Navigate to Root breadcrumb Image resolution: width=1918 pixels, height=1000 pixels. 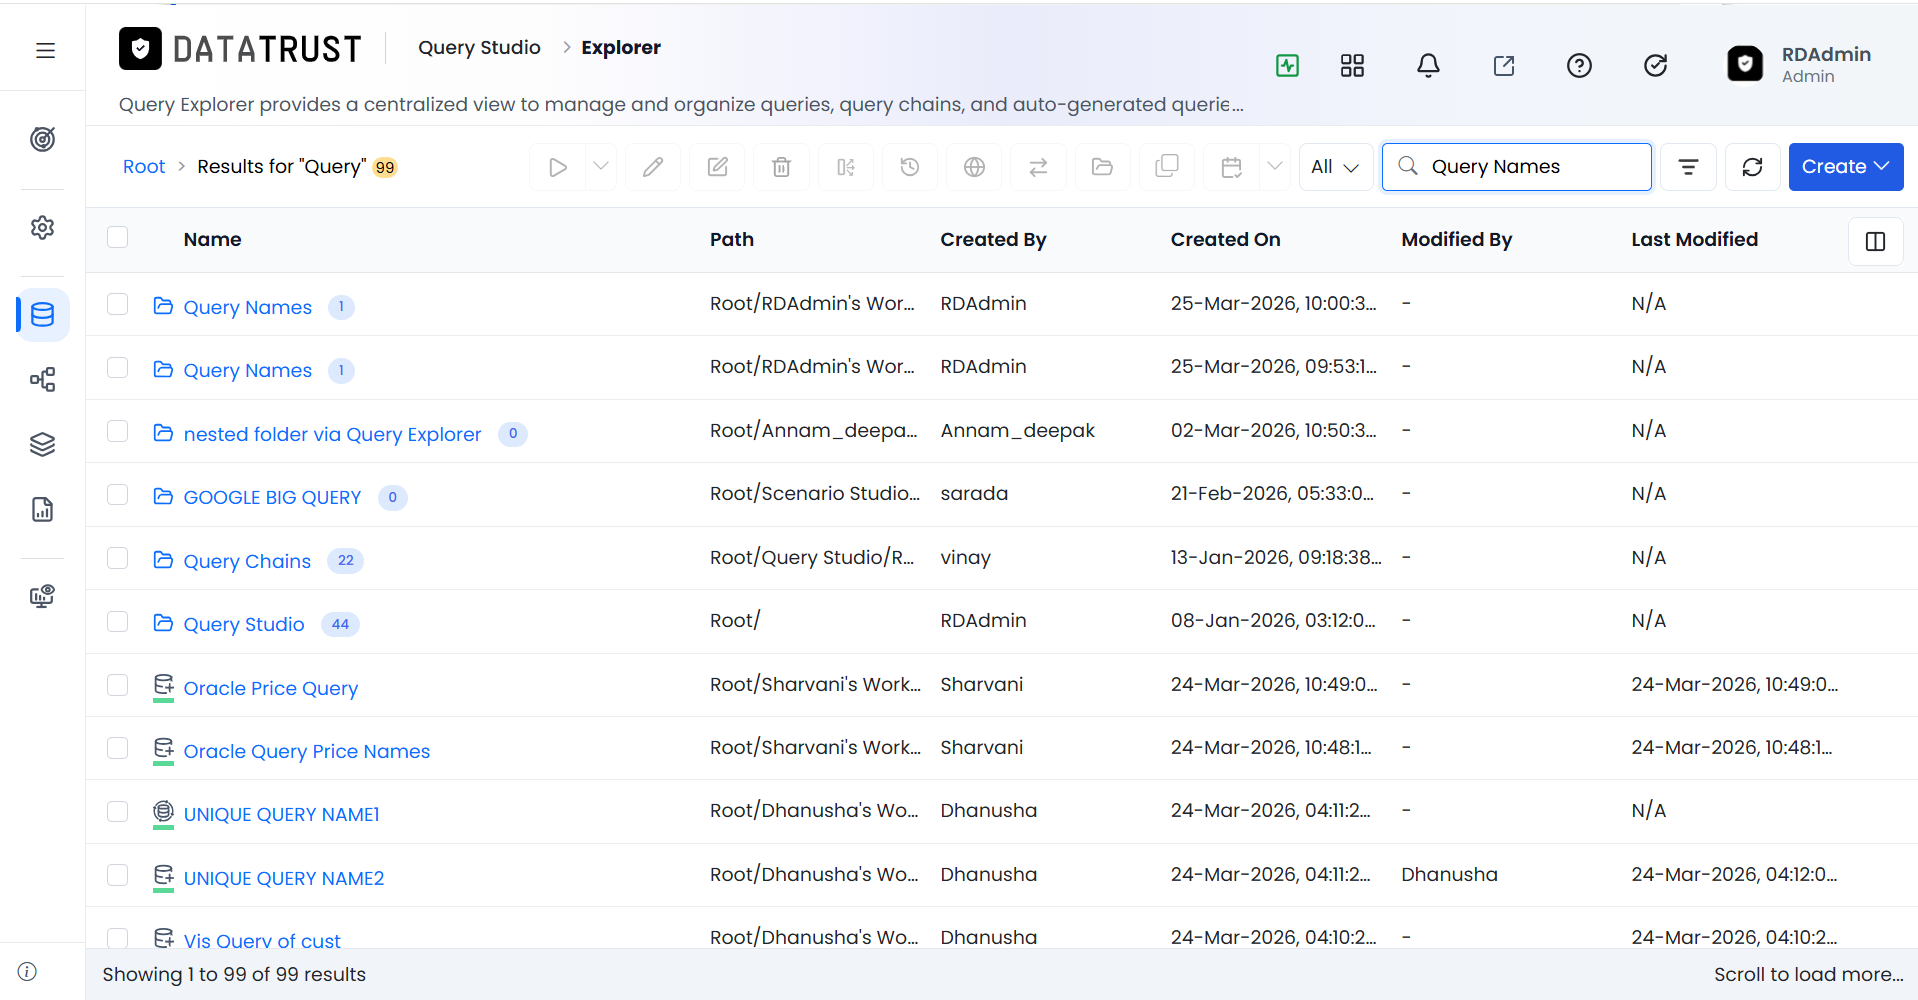(144, 167)
